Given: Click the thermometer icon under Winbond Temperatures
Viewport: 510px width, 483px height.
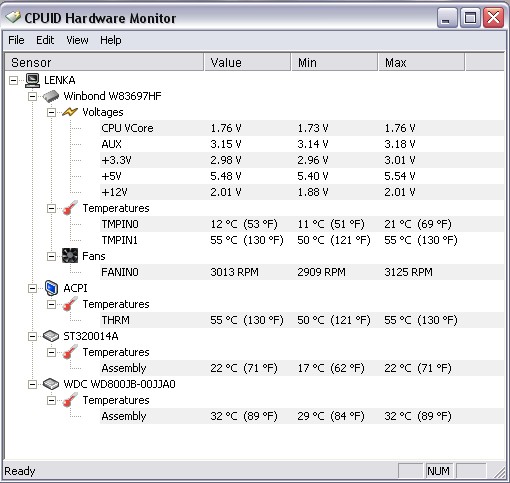Looking at the screenshot, I should [x=70, y=208].
